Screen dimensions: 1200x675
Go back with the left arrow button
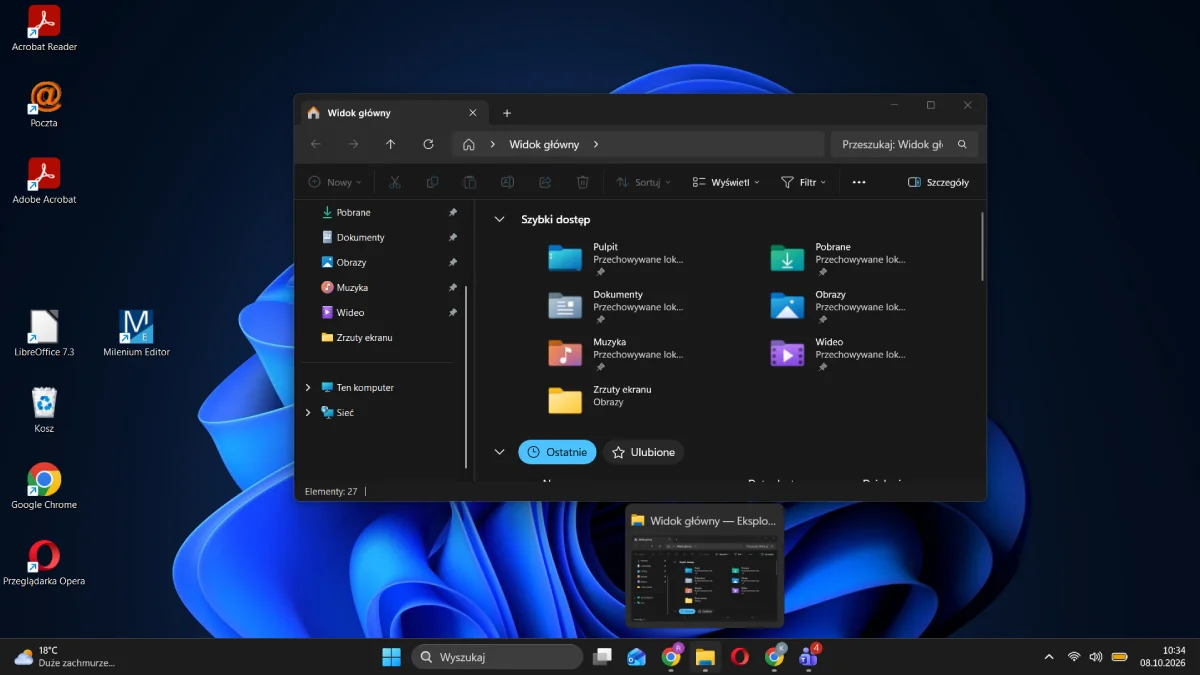coord(316,144)
